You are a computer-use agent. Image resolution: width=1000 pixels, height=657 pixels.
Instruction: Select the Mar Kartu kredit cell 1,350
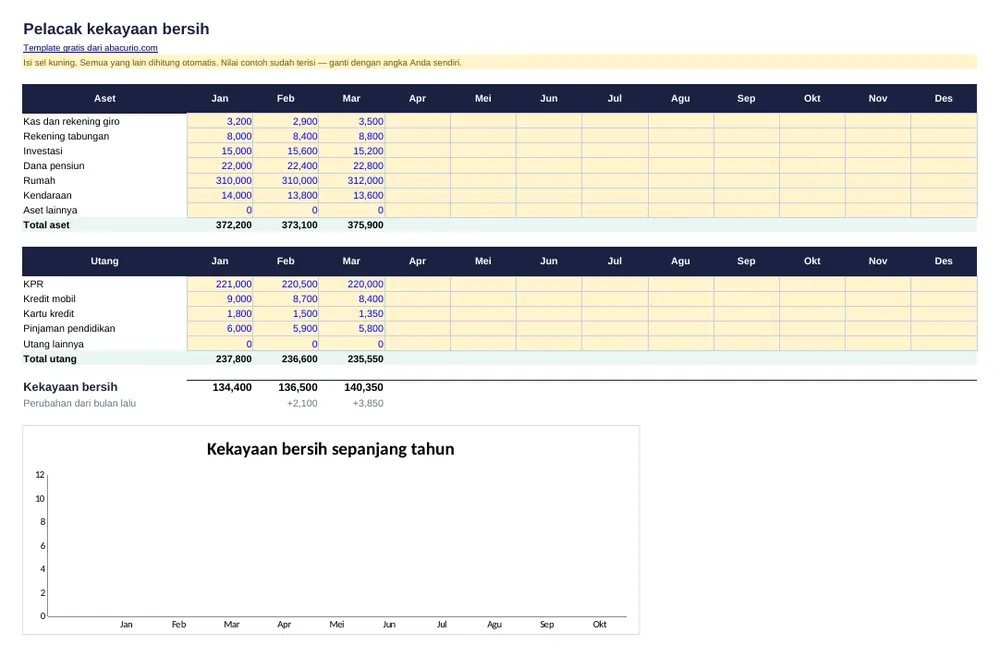coord(352,314)
